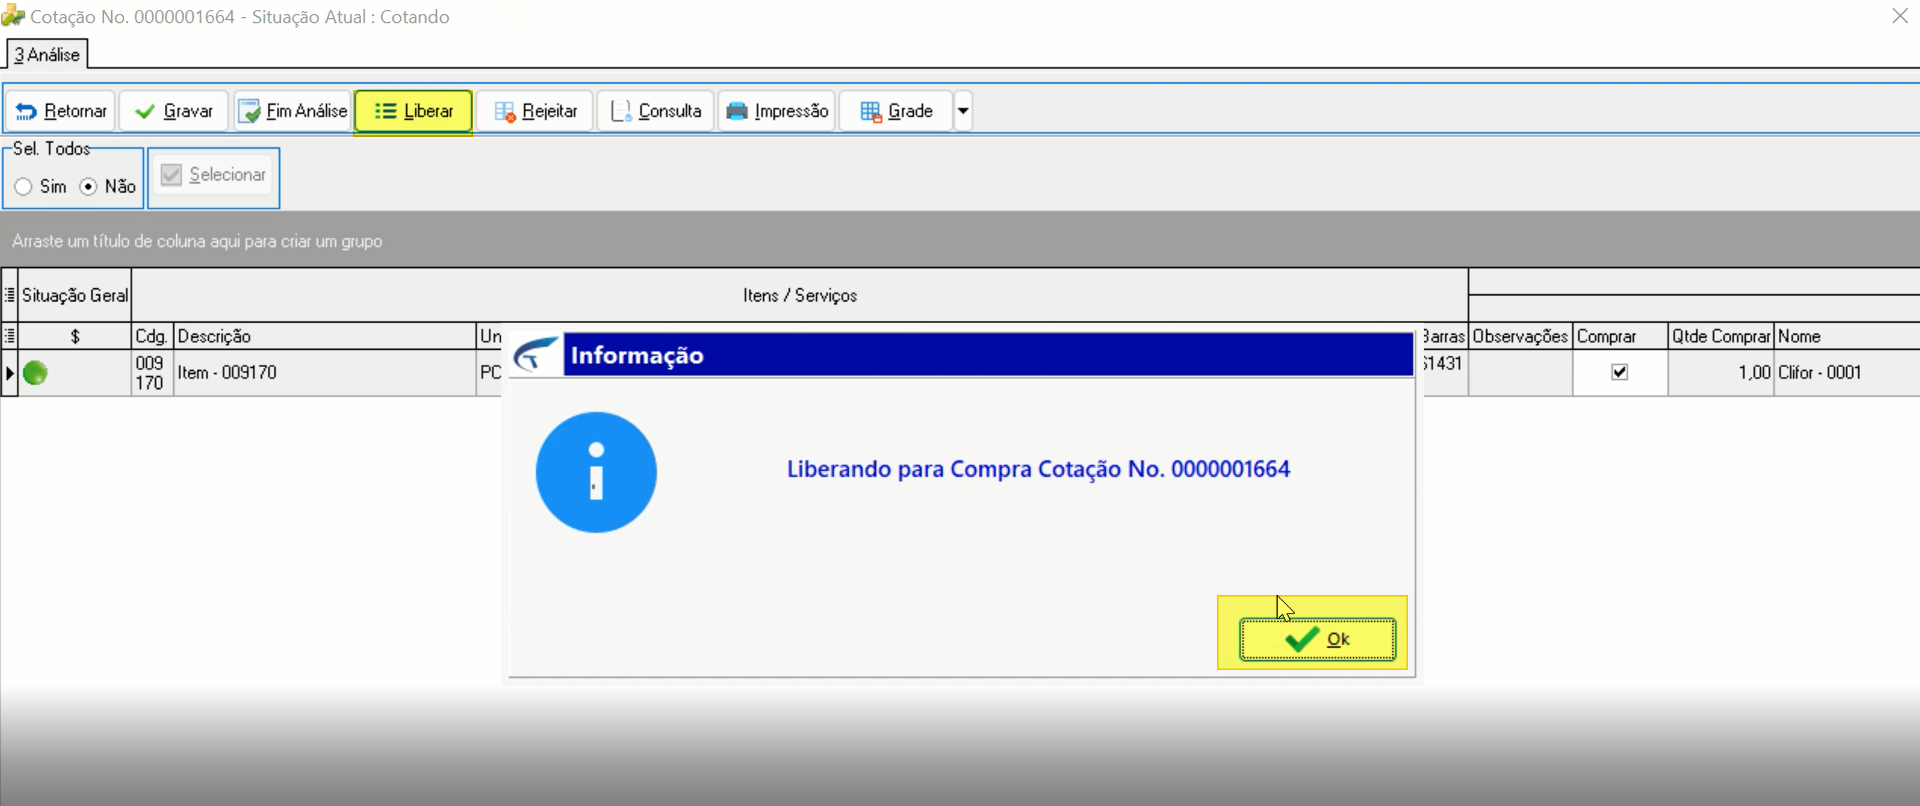Open the Consulta toolbar button
Screen dimensions: 1920x806
coord(655,111)
